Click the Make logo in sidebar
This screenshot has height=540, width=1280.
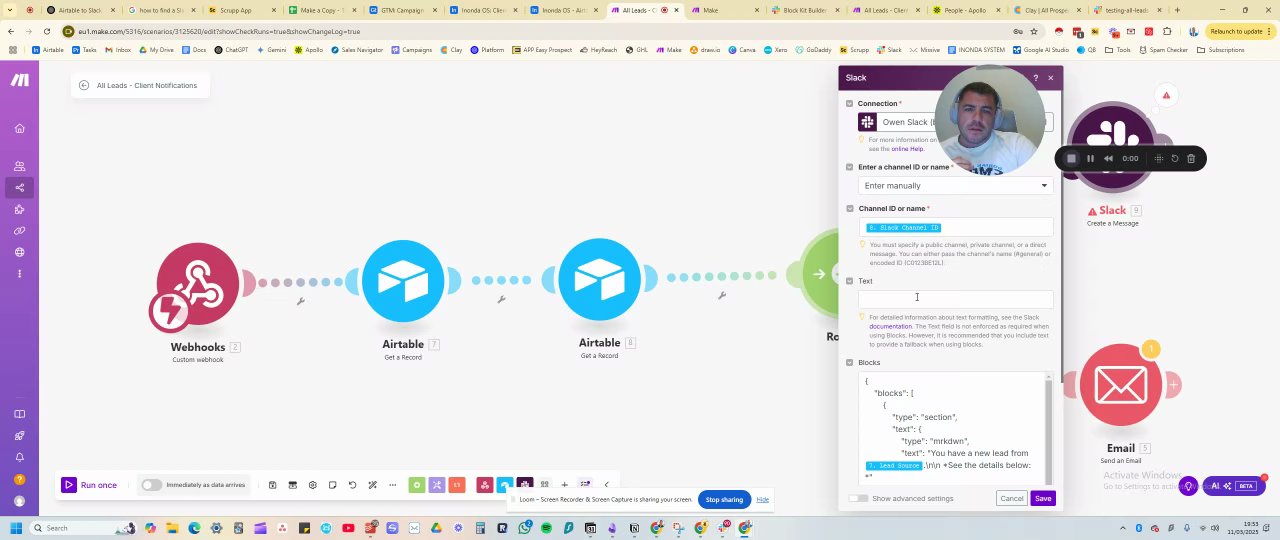coord(19,80)
